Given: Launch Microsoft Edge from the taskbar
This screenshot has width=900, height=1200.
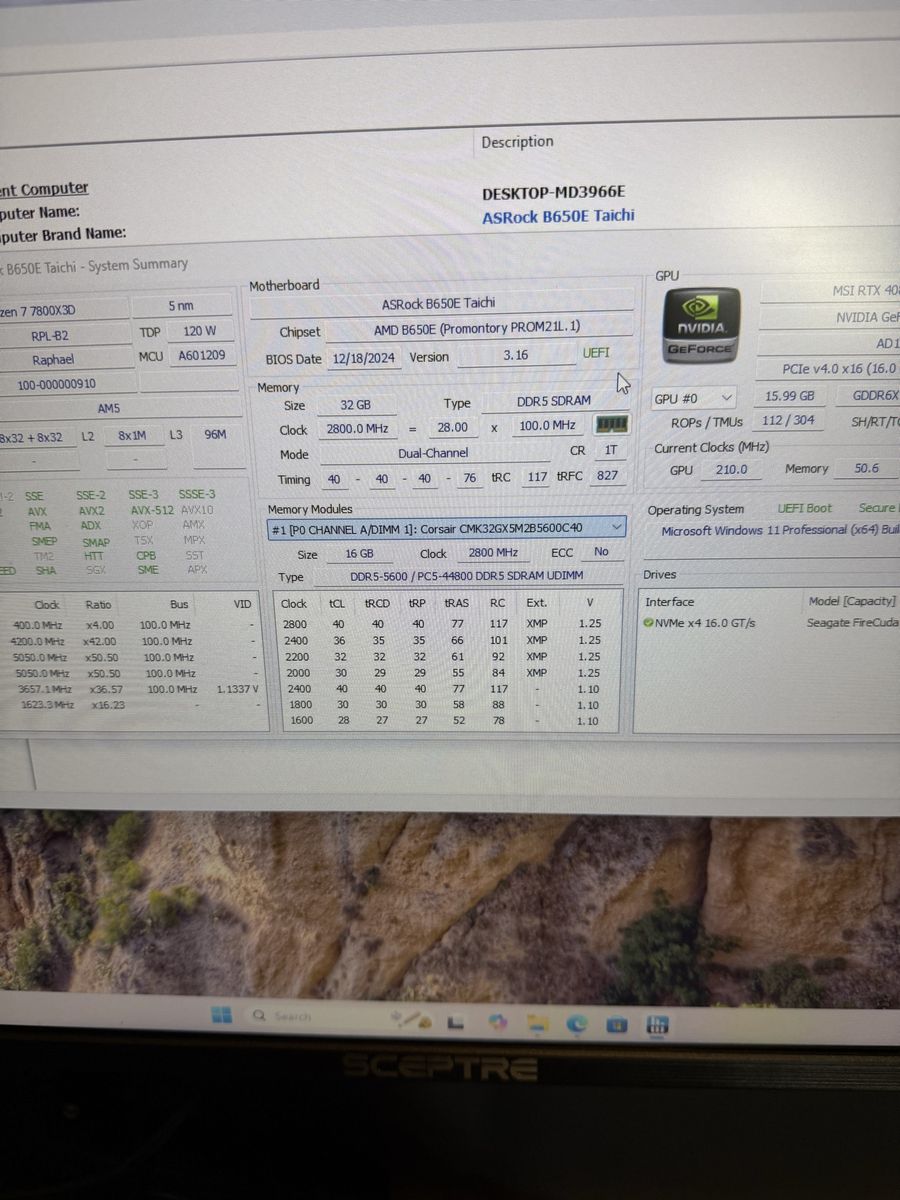Looking at the screenshot, I should (577, 1023).
